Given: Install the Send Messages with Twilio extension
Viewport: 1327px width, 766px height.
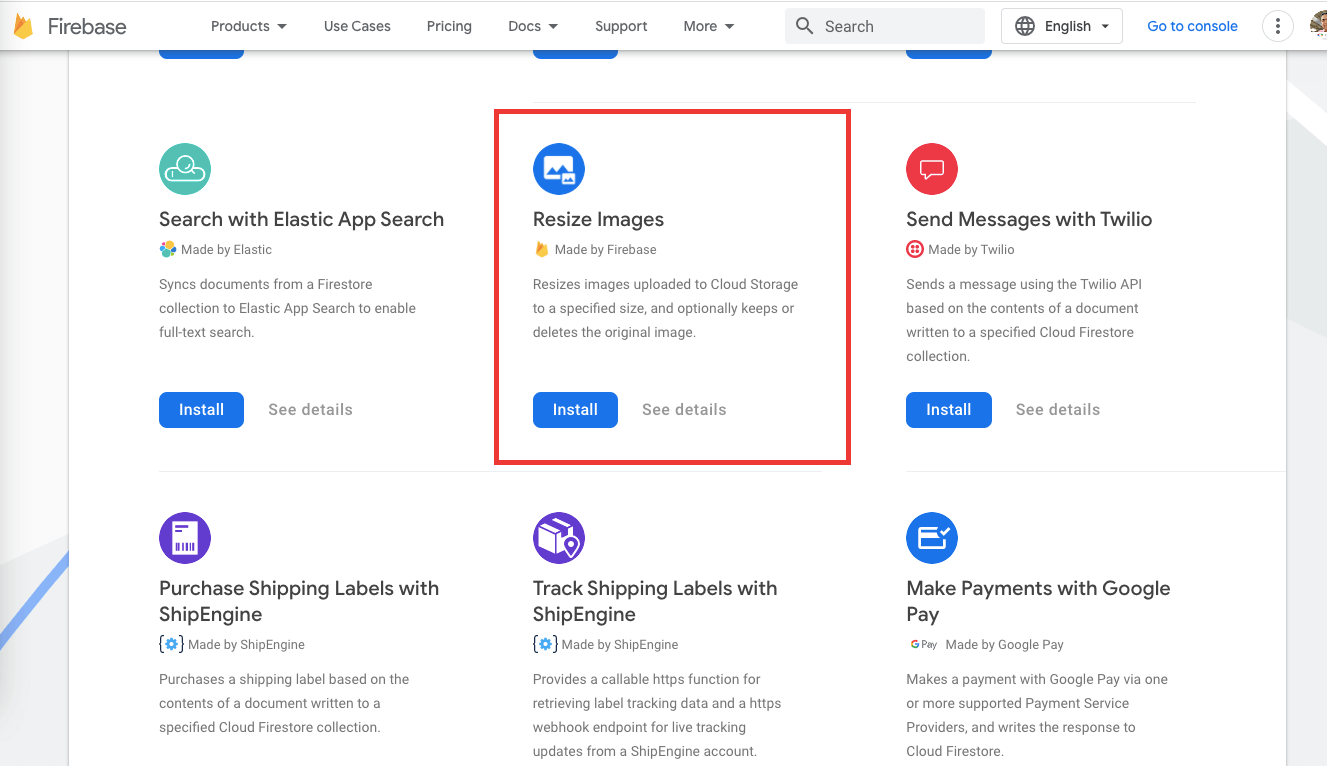Looking at the screenshot, I should click(948, 410).
